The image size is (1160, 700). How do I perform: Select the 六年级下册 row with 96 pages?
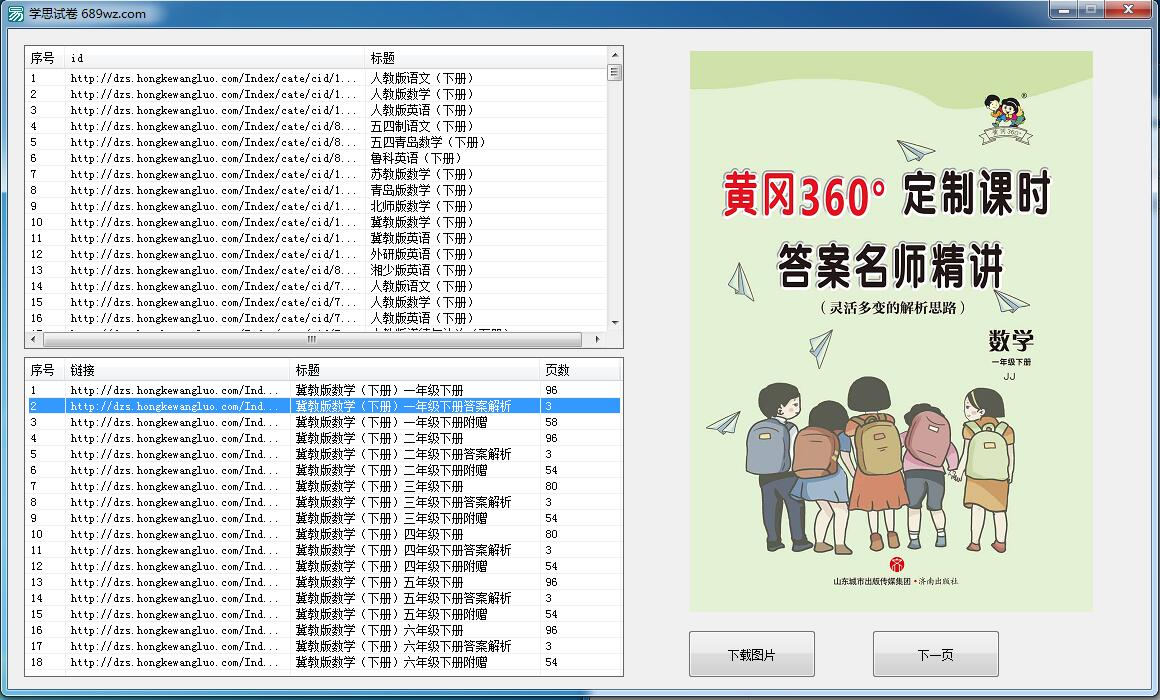[x=324, y=630]
